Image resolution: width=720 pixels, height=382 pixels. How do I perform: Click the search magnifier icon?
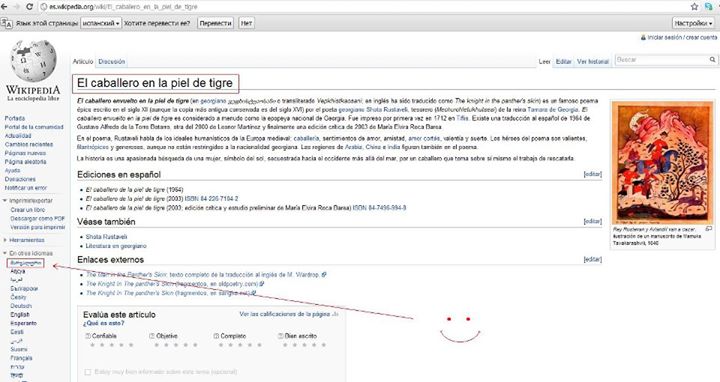712,60
